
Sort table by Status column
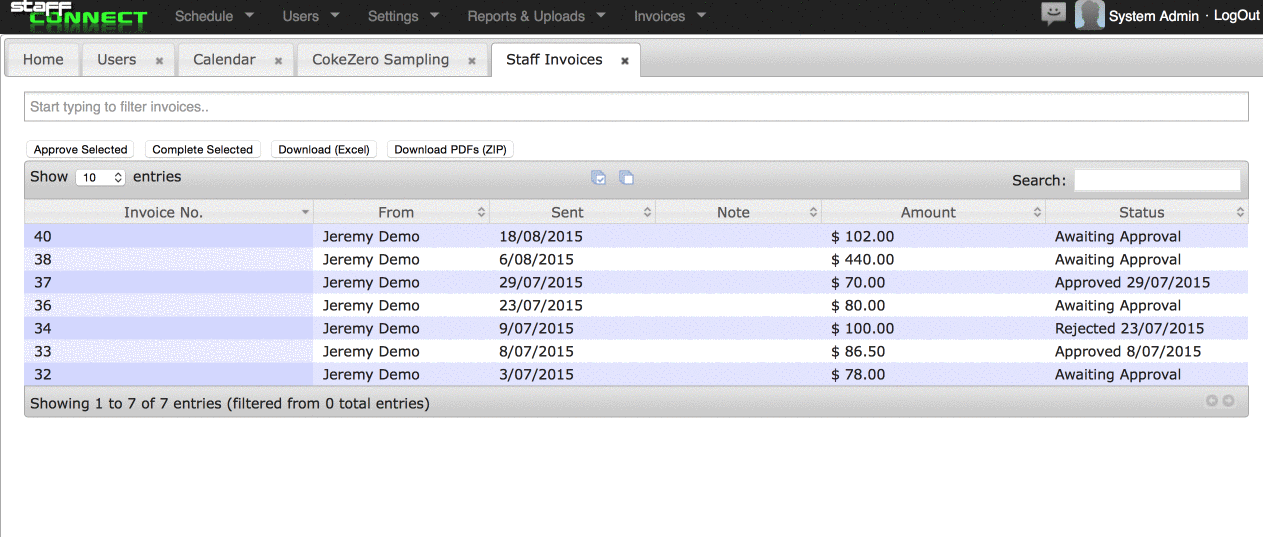[1147, 212]
